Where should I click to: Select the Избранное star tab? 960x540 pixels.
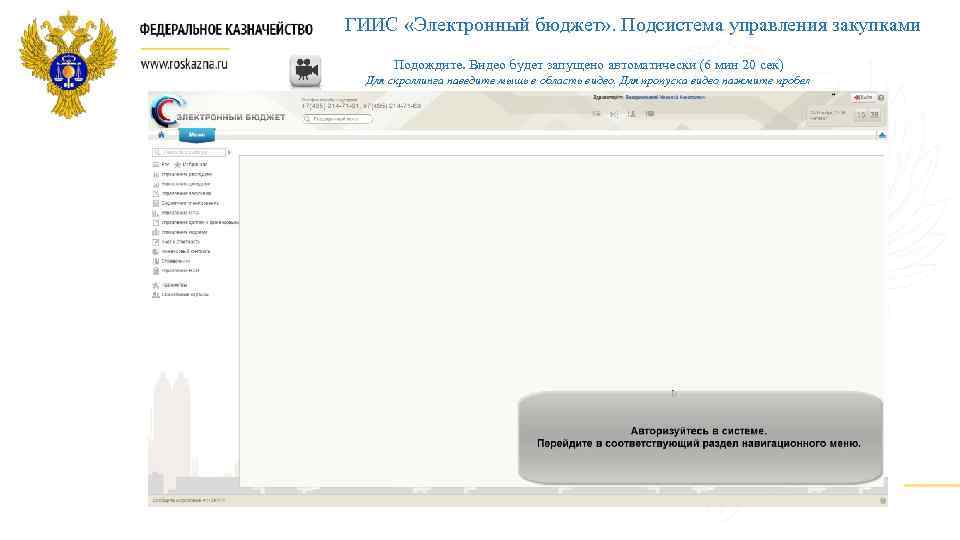click(x=191, y=164)
